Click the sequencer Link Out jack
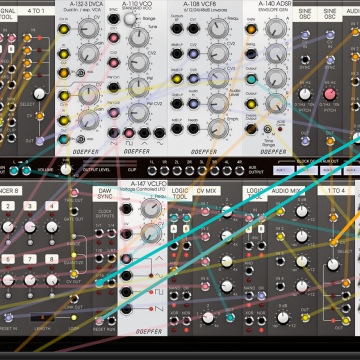The height and width of the screenshot is (360, 360). coord(74,298)
